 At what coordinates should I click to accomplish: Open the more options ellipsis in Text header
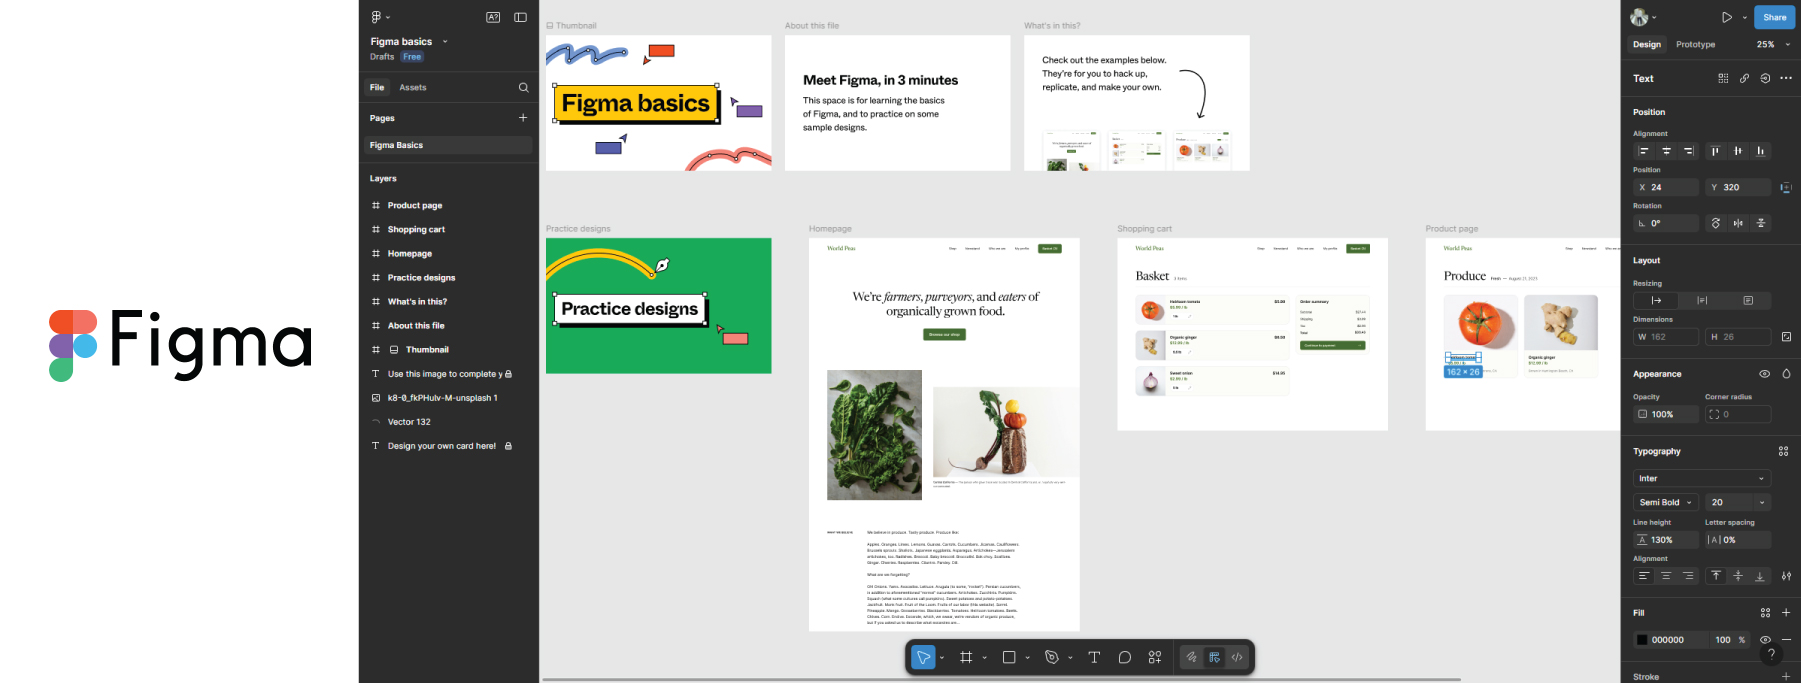point(1786,78)
